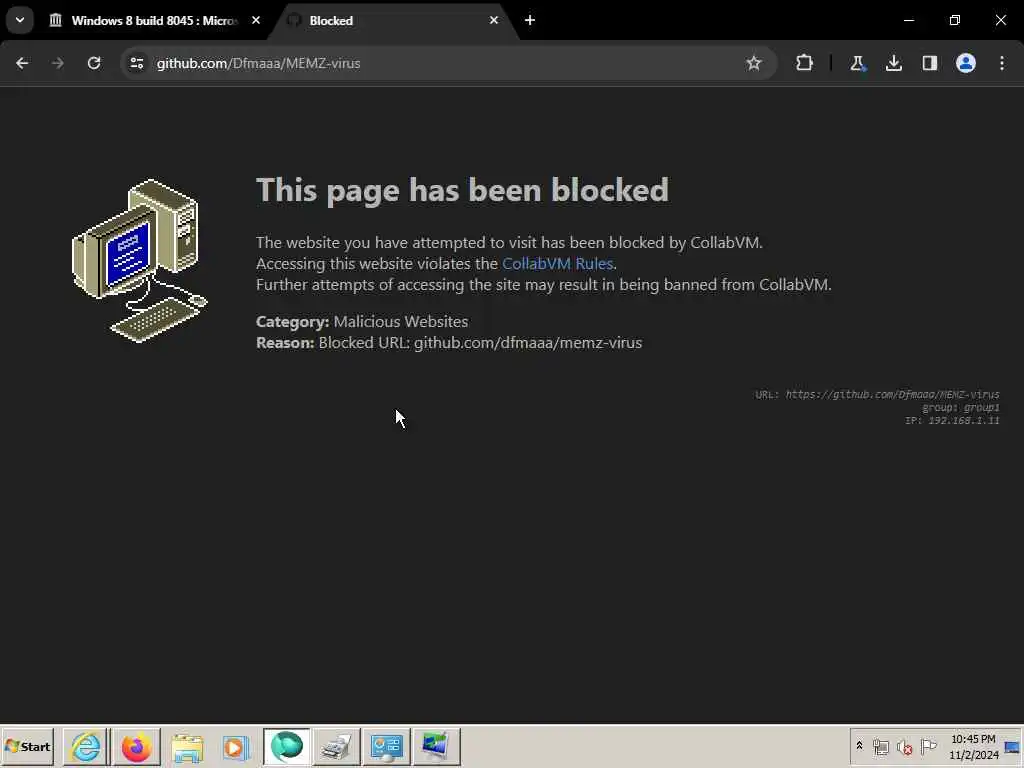Image resolution: width=1024 pixels, height=768 pixels.
Task: Open File Explorer from the taskbar
Action: (187, 746)
